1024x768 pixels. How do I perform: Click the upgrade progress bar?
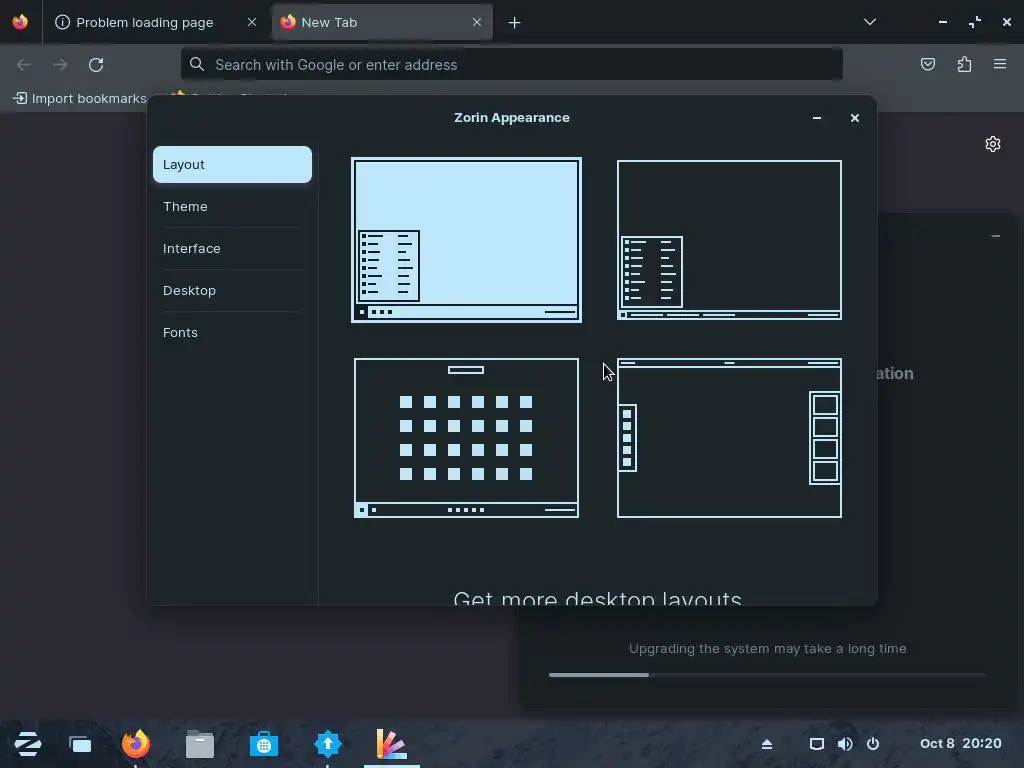coord(767,675)
